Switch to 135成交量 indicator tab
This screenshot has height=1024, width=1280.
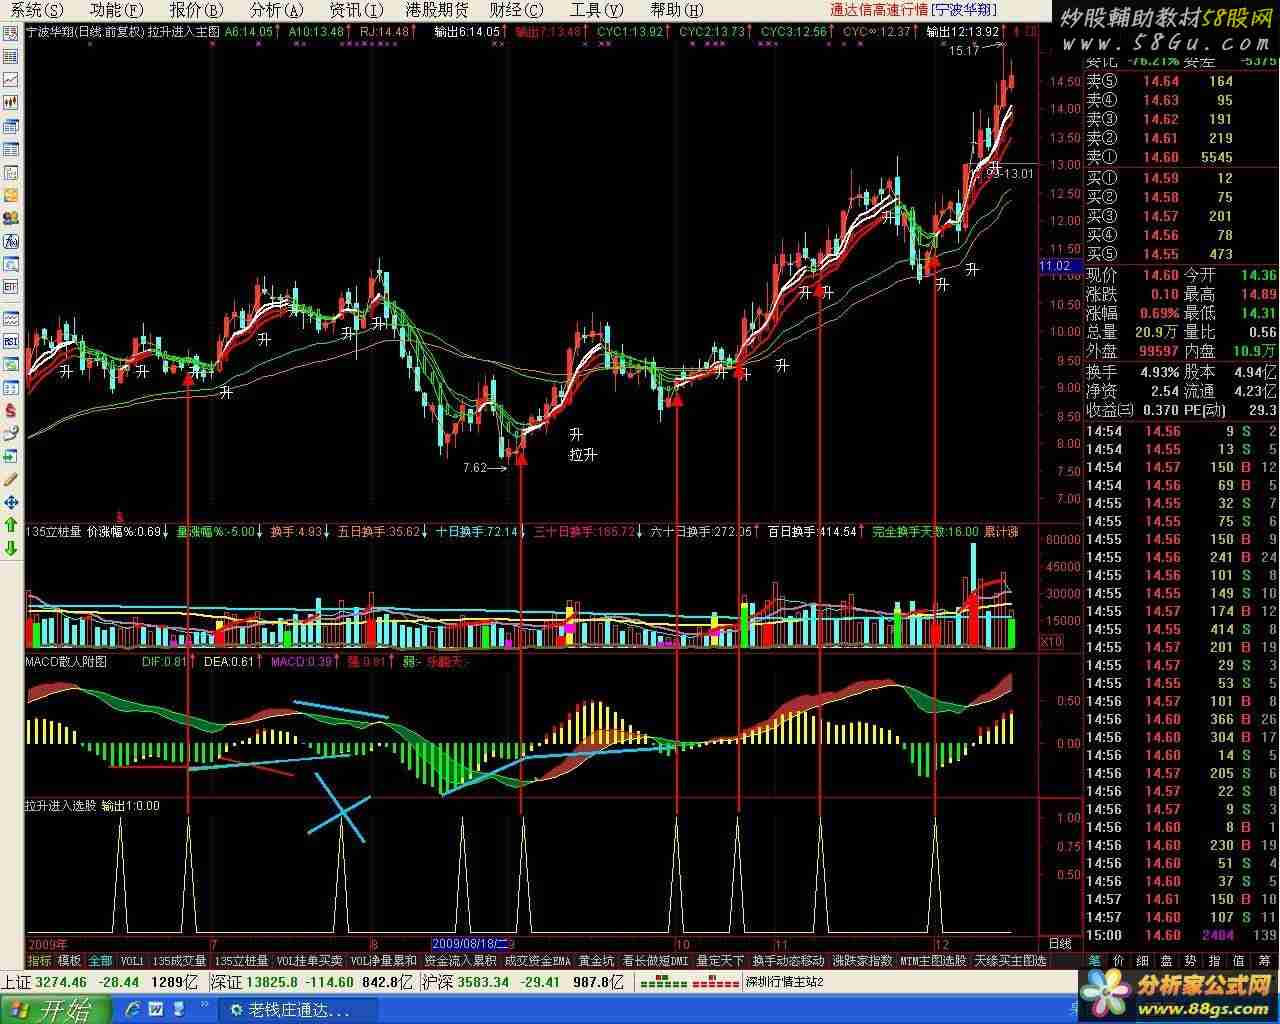179,960
